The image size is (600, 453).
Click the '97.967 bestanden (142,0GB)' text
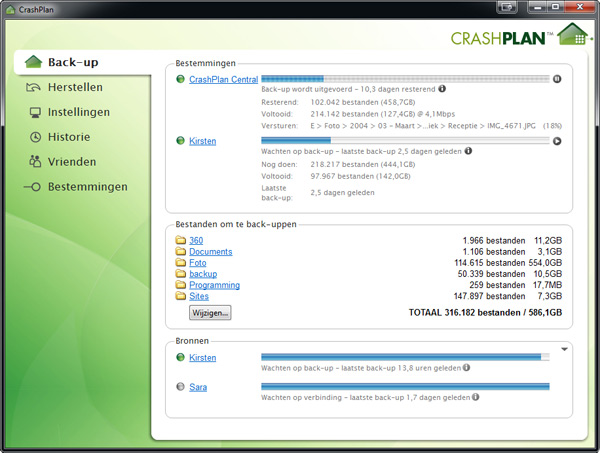pos(360,176)
